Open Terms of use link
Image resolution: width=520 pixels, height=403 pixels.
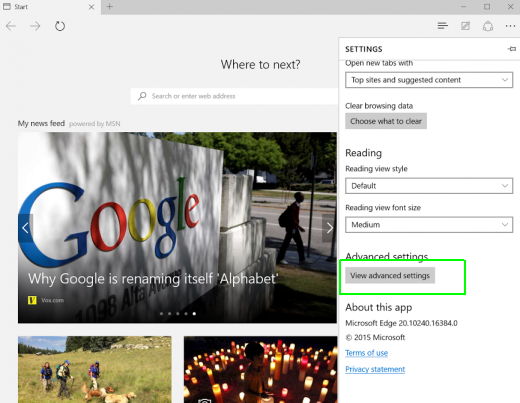[366, 353]
